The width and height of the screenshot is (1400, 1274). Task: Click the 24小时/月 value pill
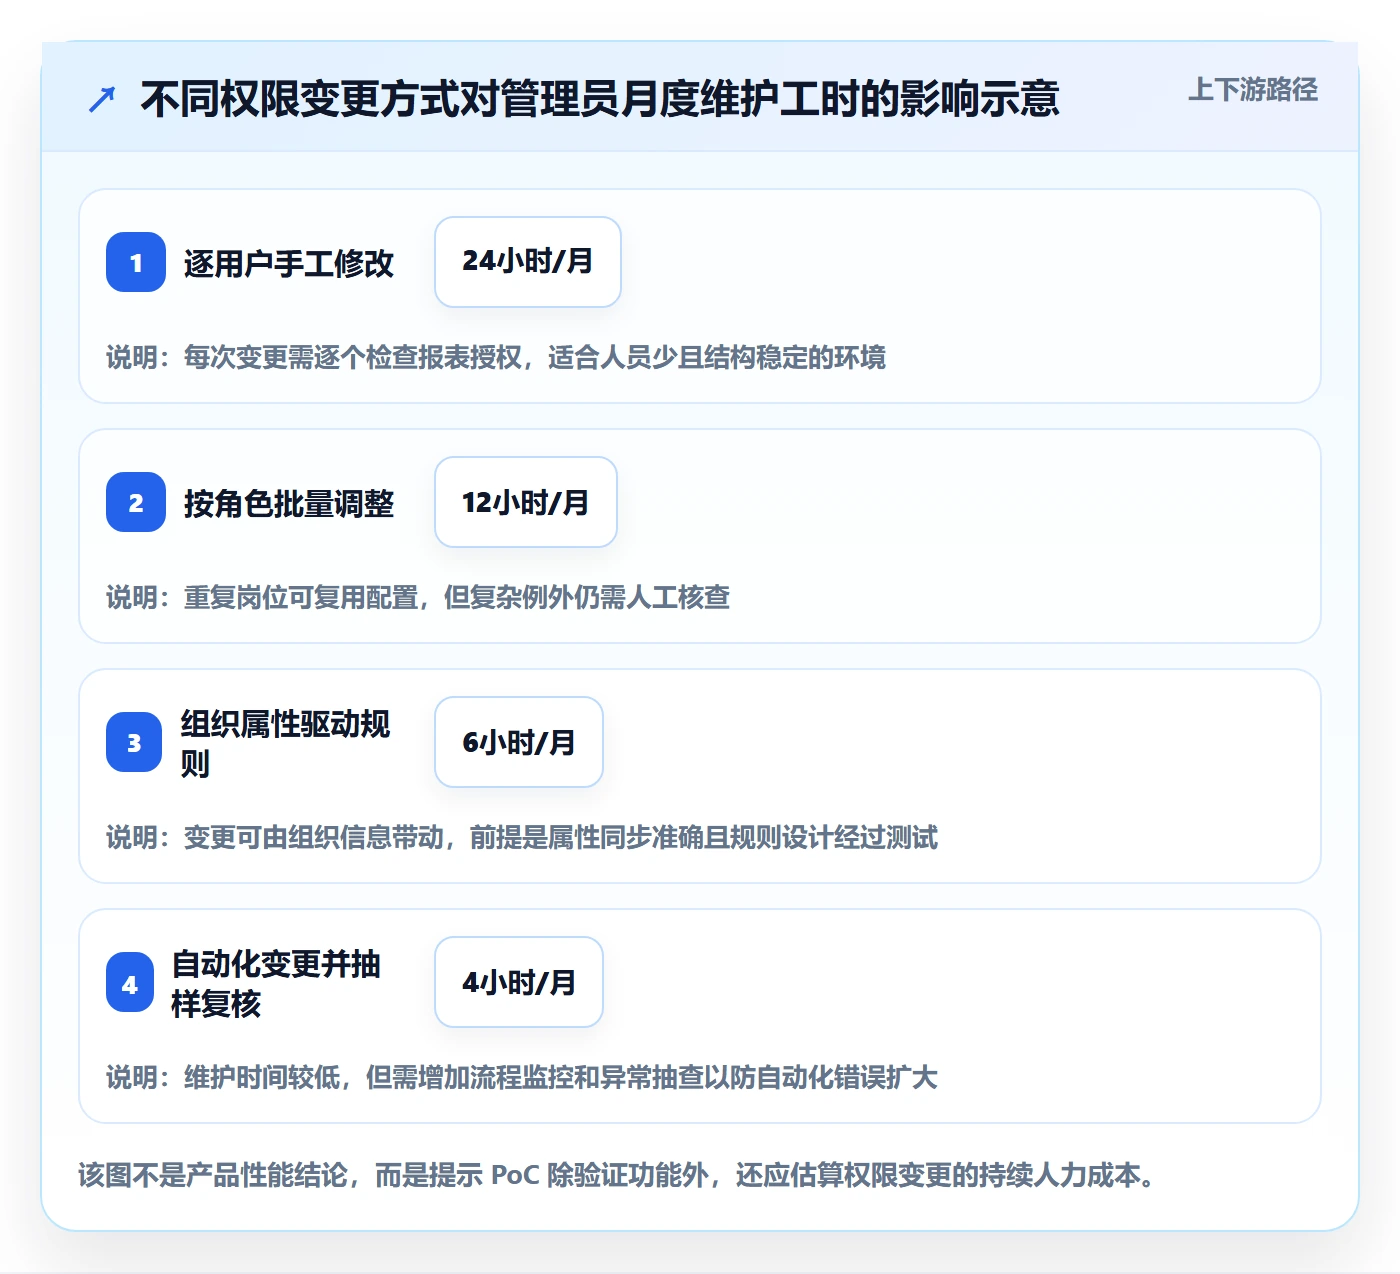point(528,262)
